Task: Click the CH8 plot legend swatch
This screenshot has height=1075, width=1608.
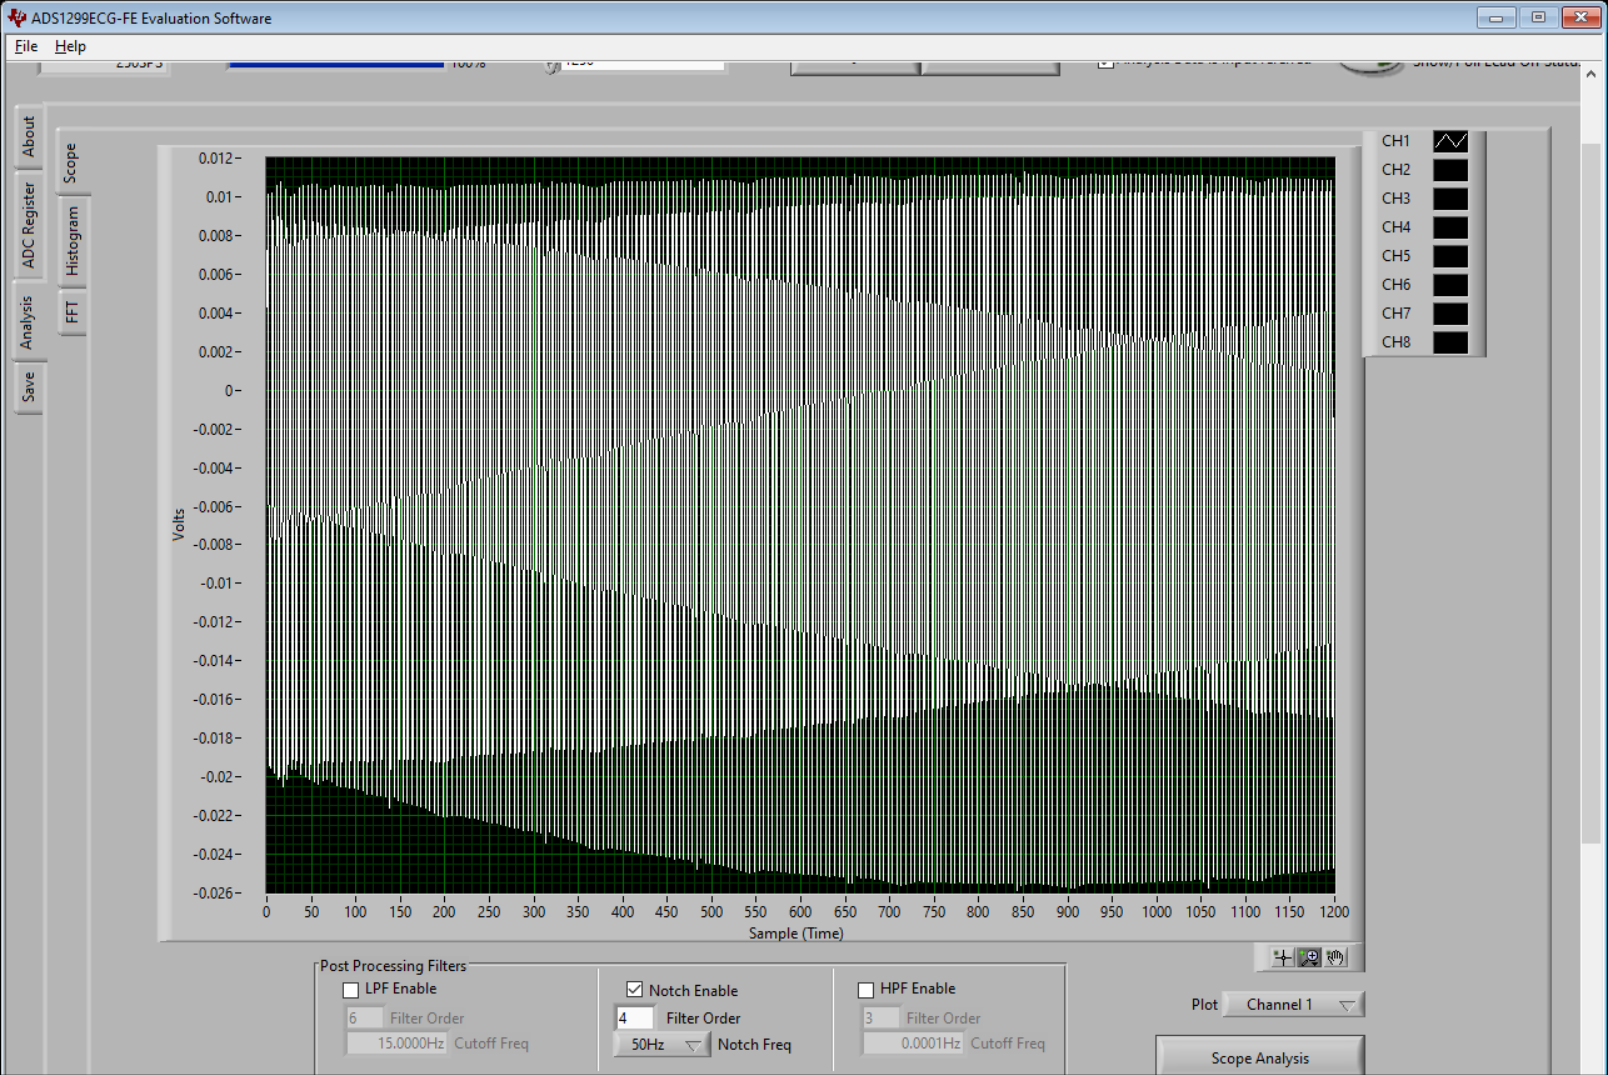Action: 1450,342
